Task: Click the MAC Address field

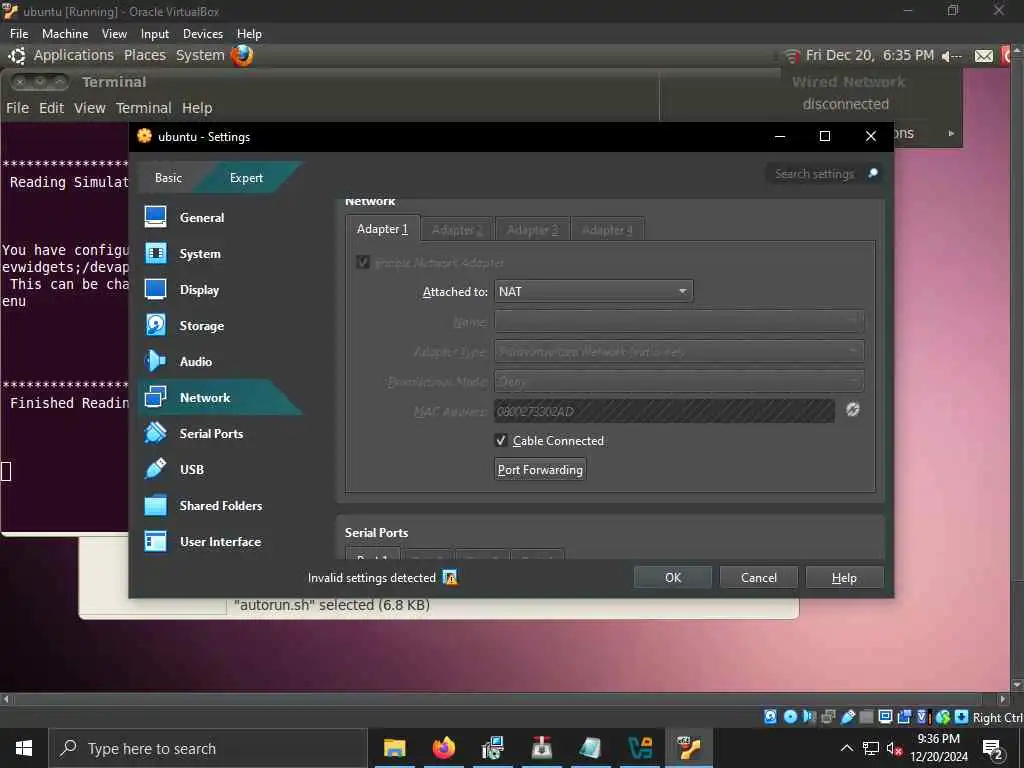Action: [x=664, y=411]
